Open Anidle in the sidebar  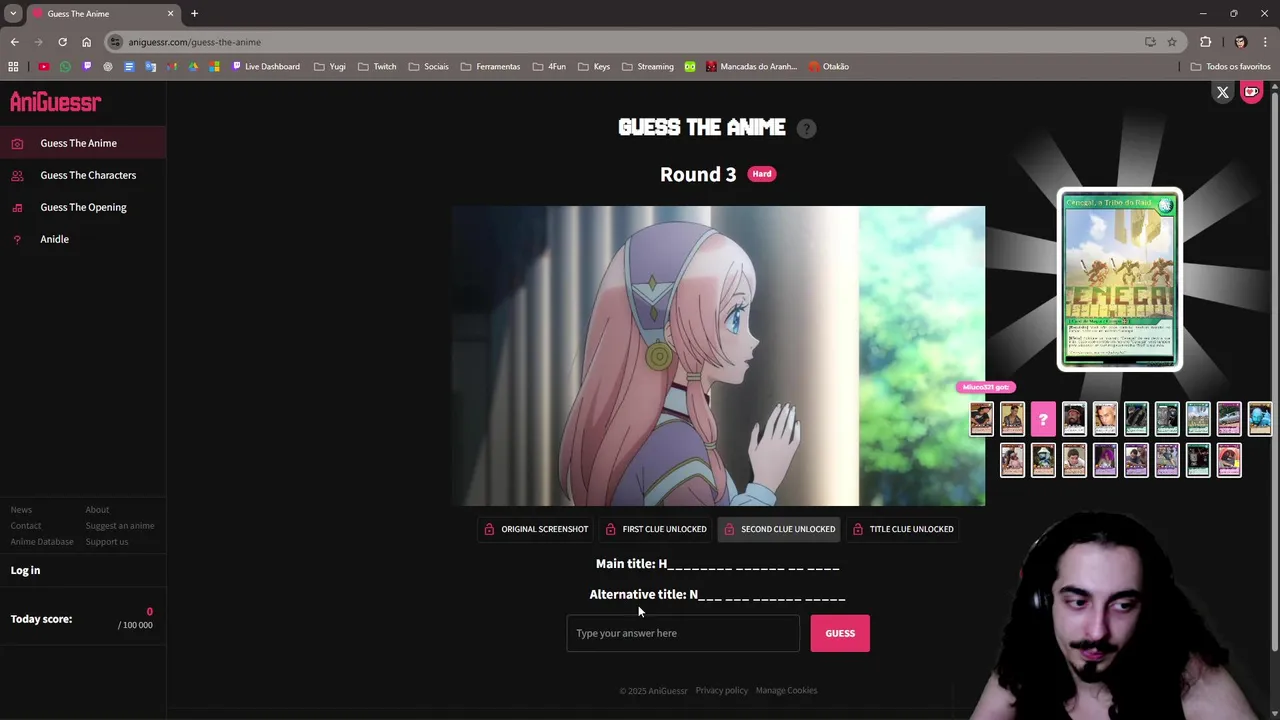point(83,239)
